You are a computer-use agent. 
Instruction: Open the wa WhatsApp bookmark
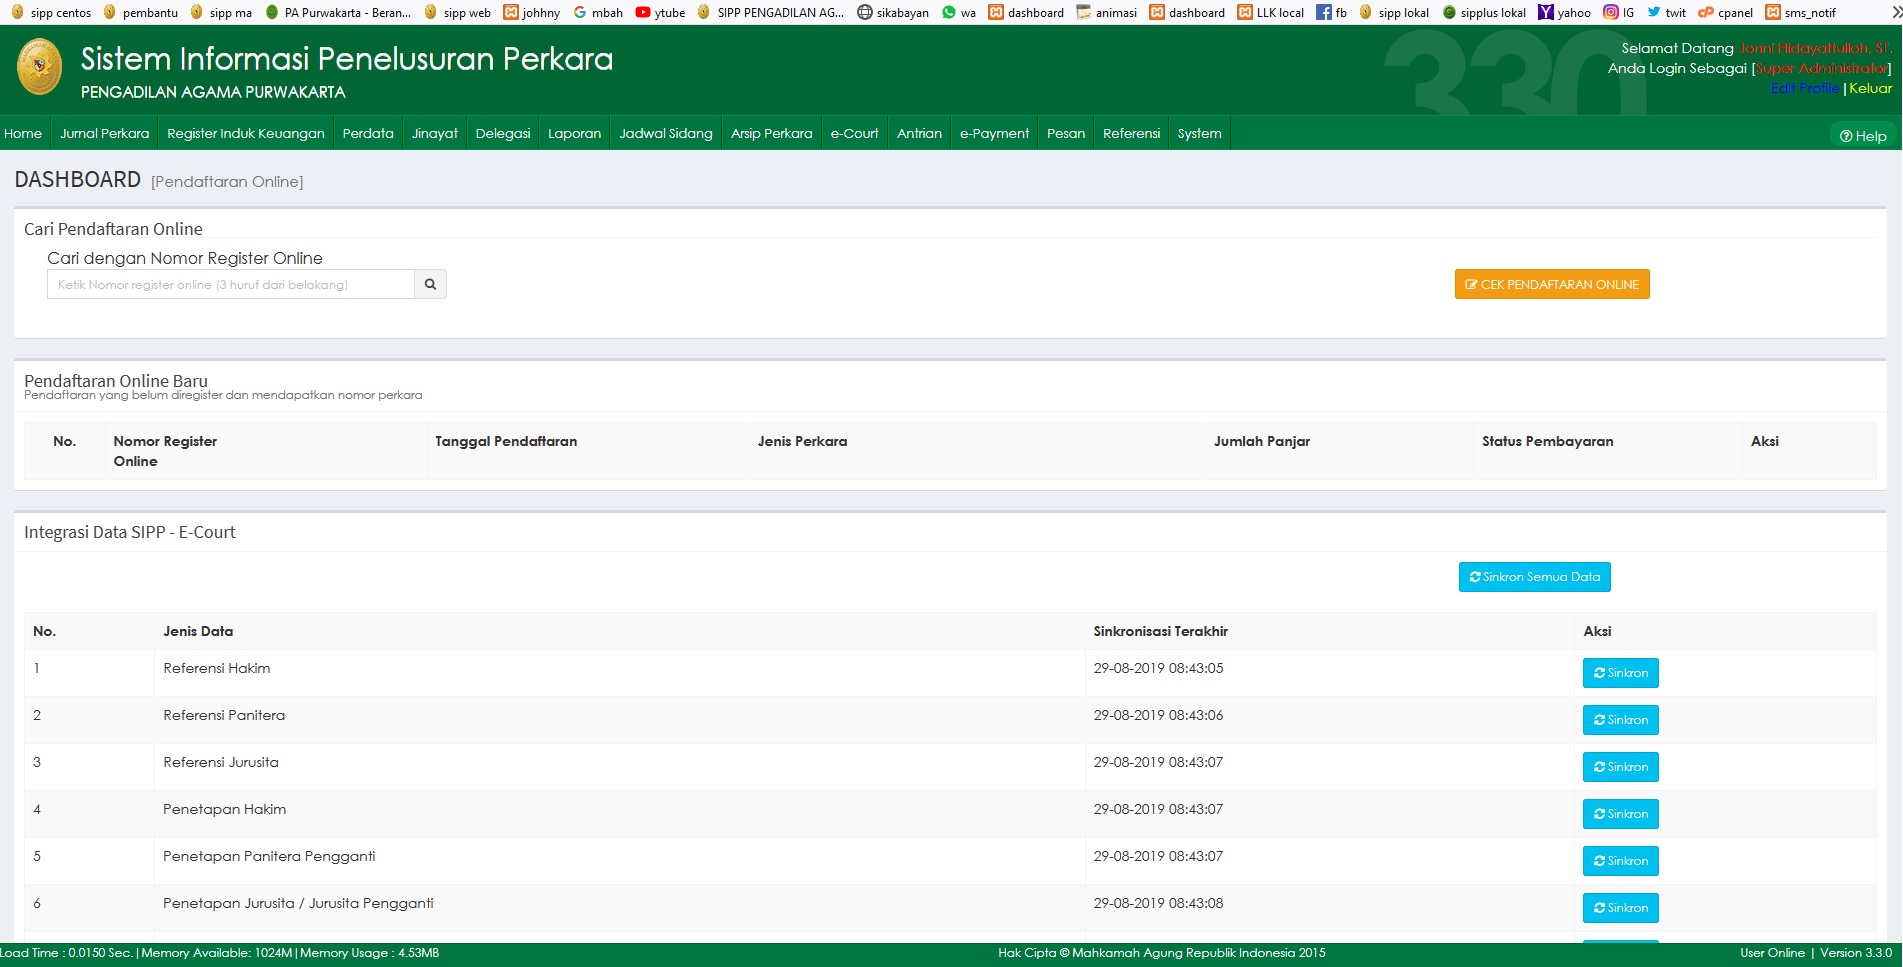coord(959,12)
